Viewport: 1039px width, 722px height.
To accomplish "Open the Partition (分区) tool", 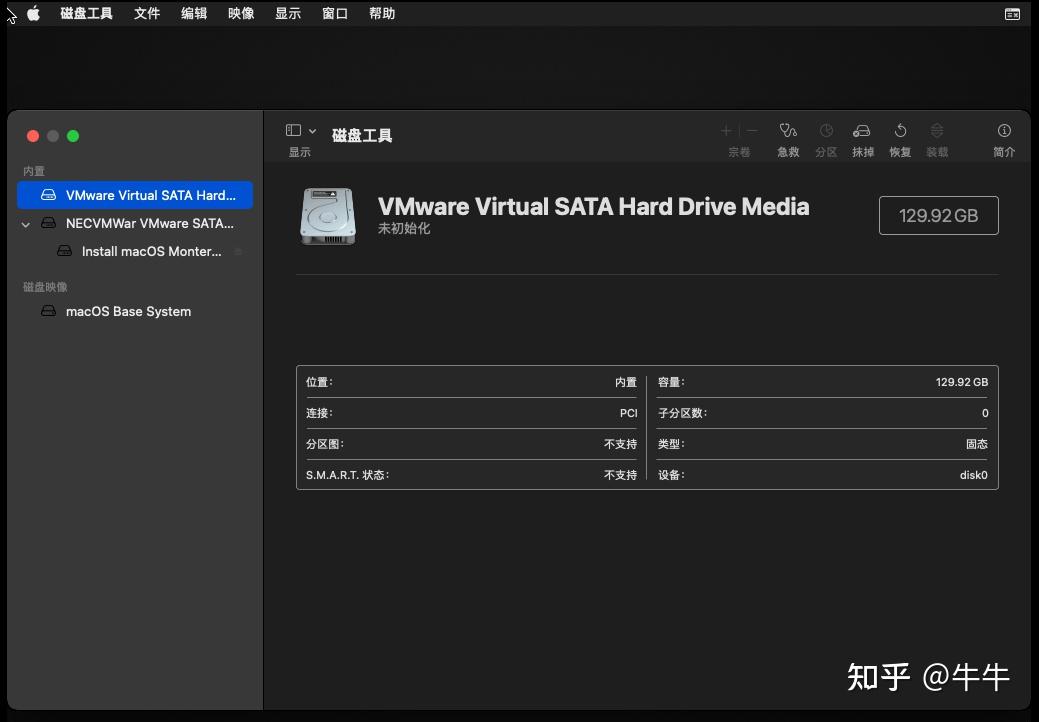I will [825, 137].
